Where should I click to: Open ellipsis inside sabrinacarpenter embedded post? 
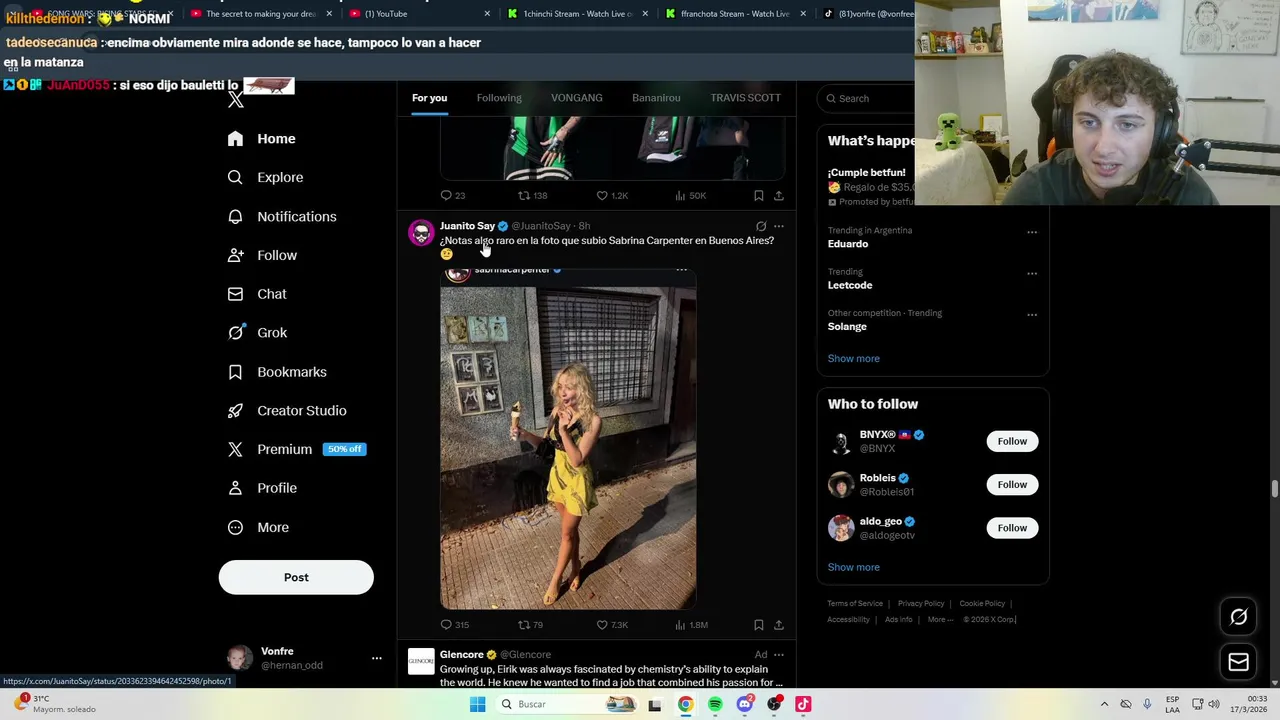(x=681, y=270)
